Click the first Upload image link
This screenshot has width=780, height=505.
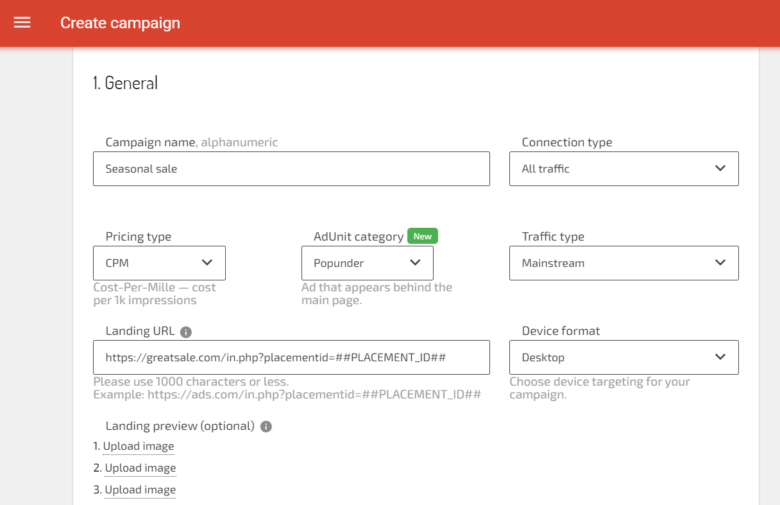coord(138,446)
